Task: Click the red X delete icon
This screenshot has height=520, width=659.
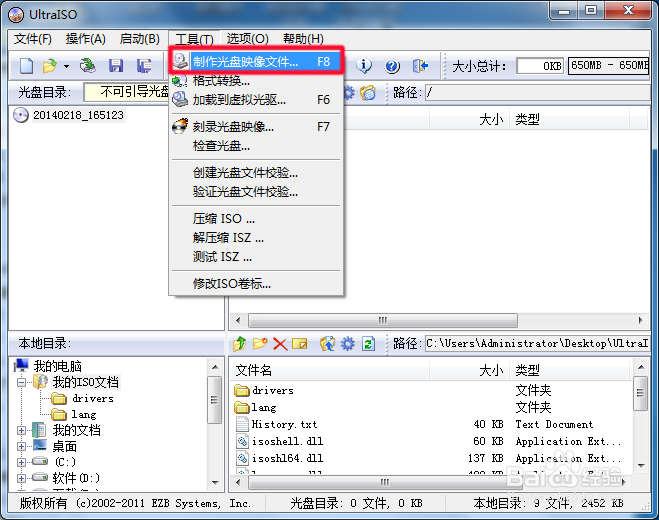Action: (280, 344)
